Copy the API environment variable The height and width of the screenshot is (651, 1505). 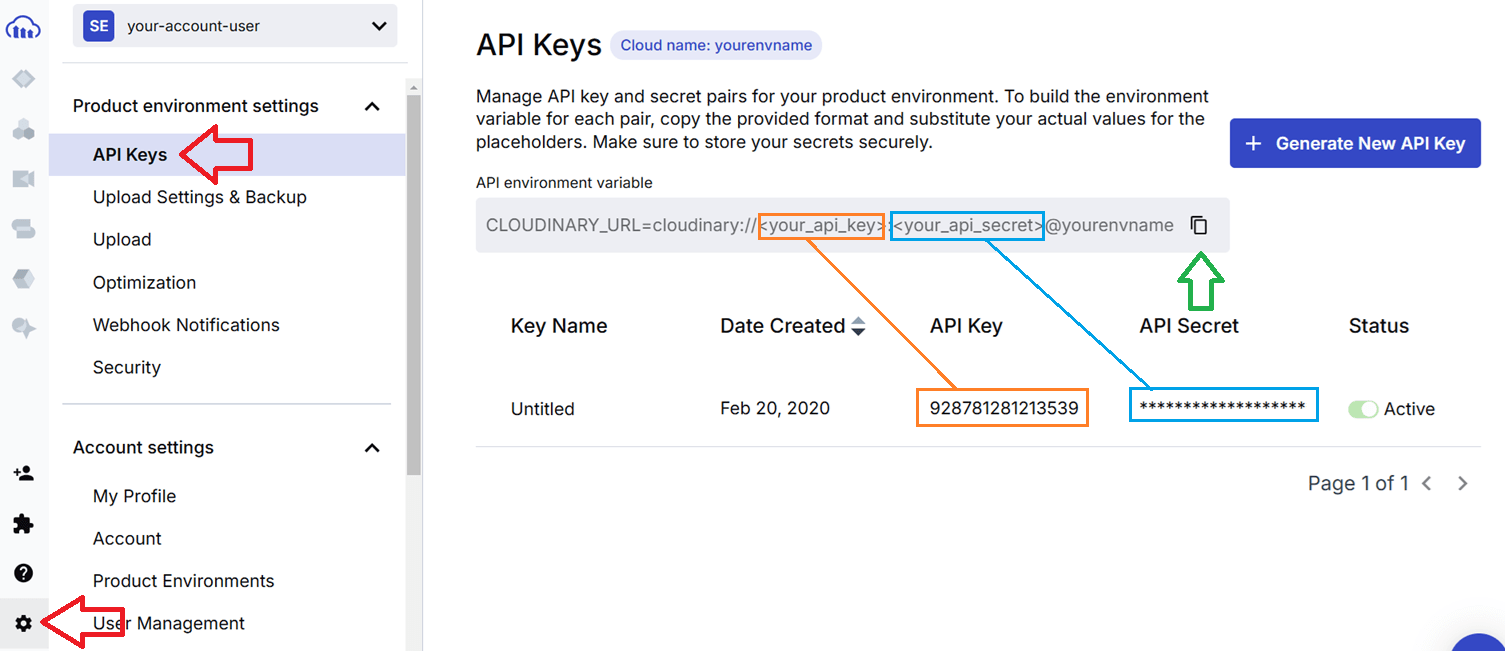(1199, 225)
